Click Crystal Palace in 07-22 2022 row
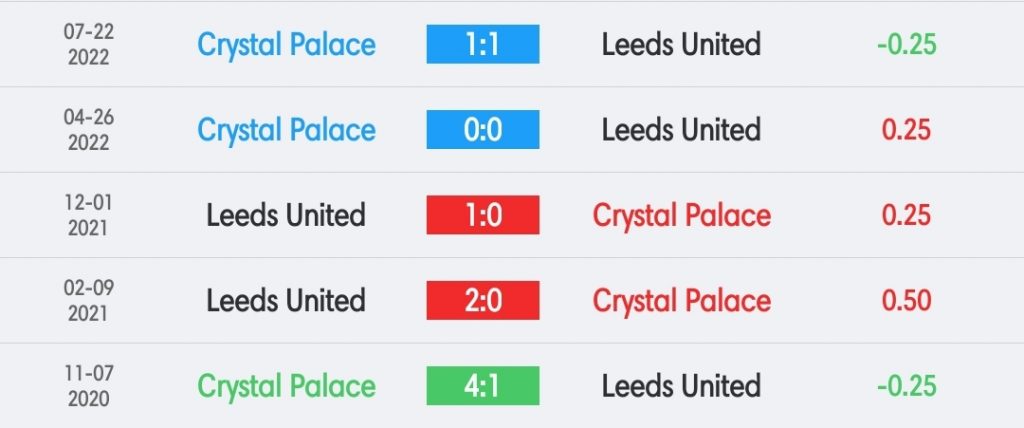The image size is (1024, 428). (x=287, y=45)
